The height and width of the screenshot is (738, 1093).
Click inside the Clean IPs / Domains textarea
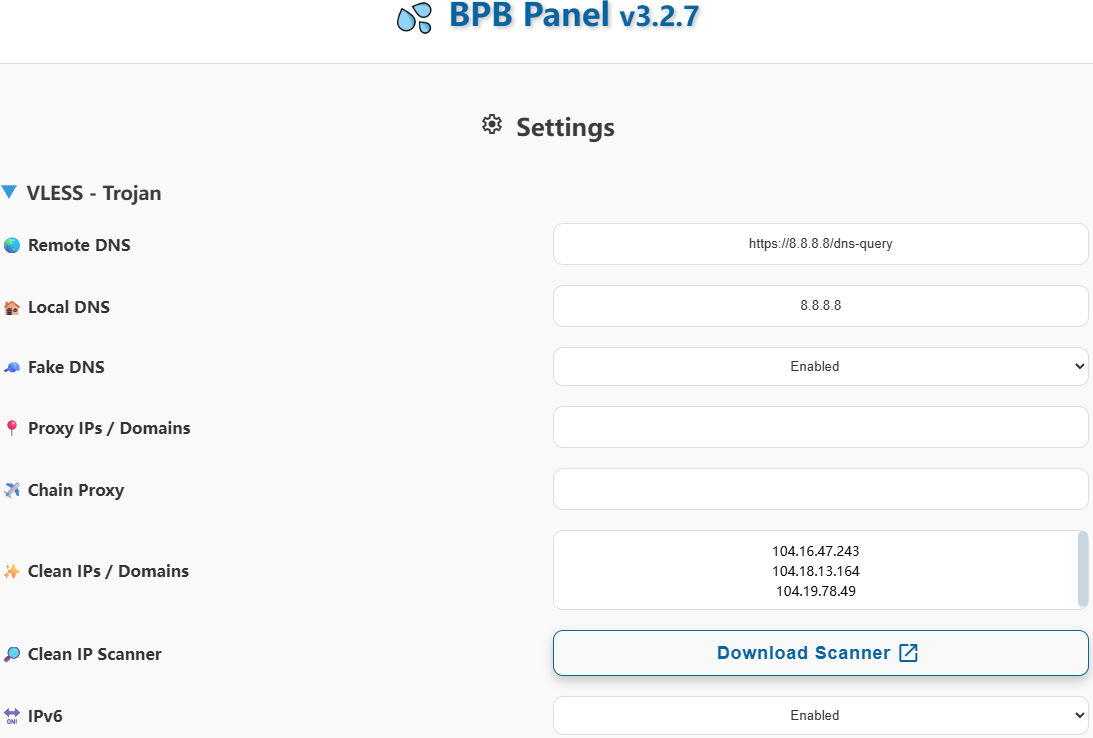point(814,570)
